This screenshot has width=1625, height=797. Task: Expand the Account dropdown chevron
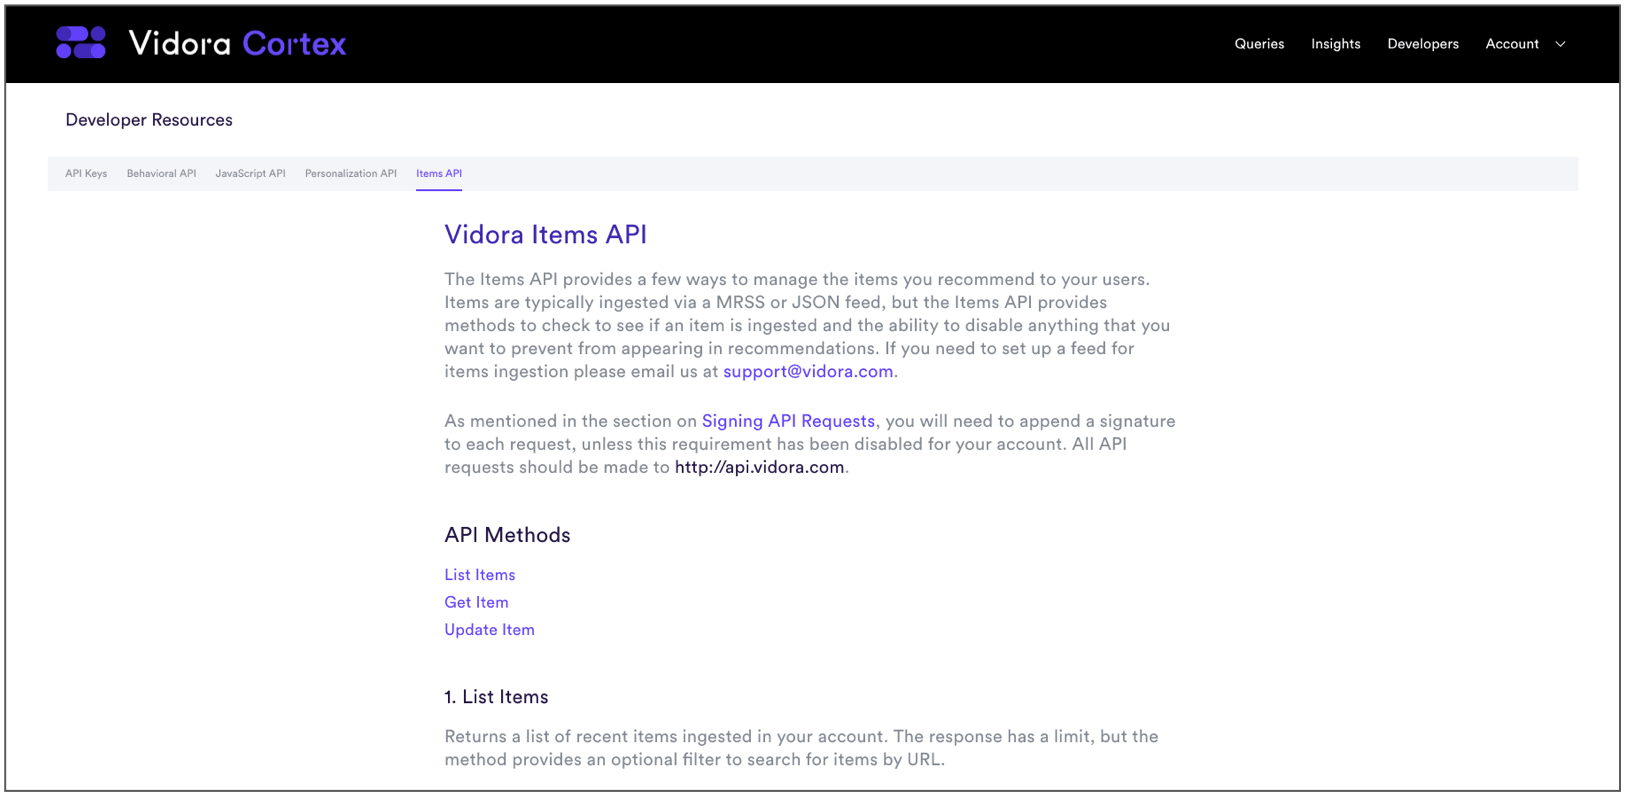[x=1560, y=44]
